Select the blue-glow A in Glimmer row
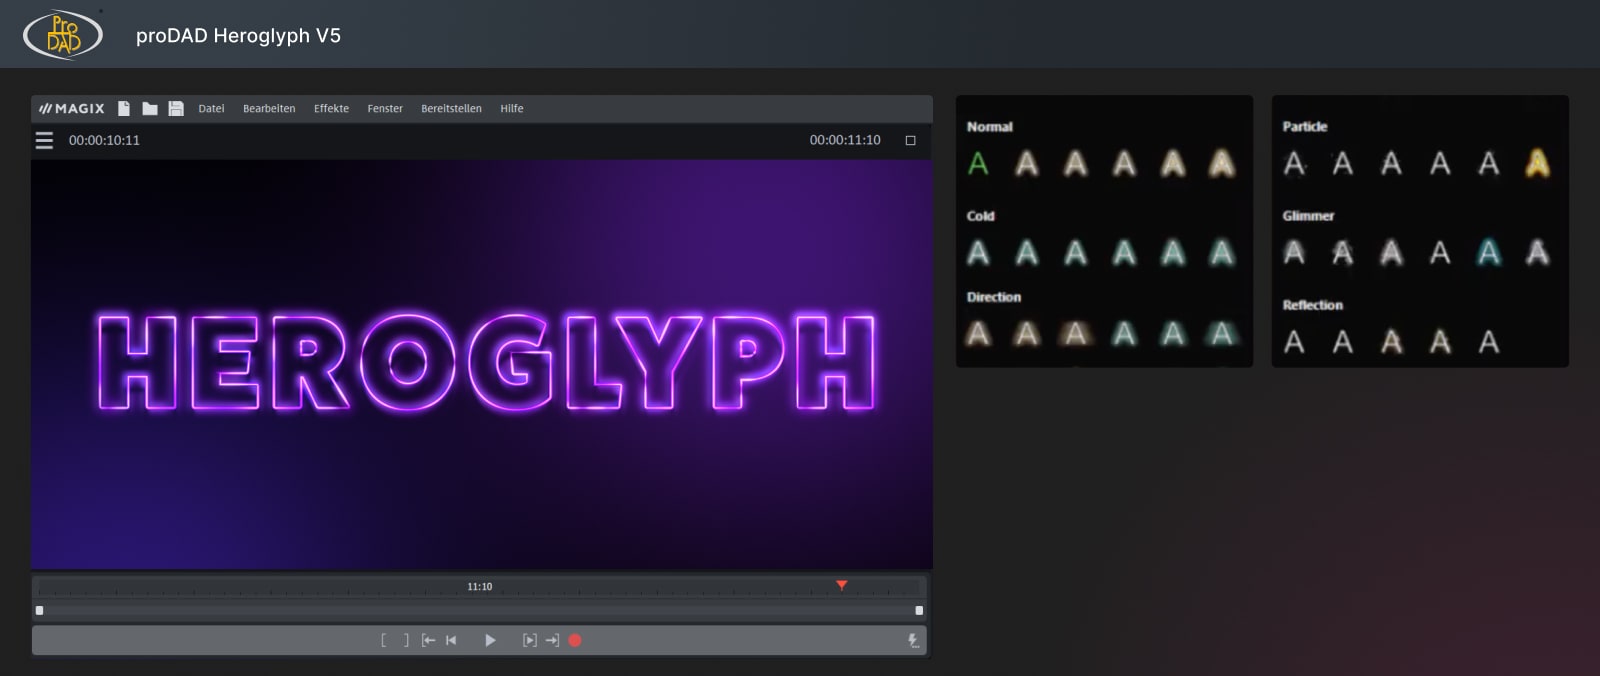The height and width of the screenshot is (676, 1600). (1489, 253)
